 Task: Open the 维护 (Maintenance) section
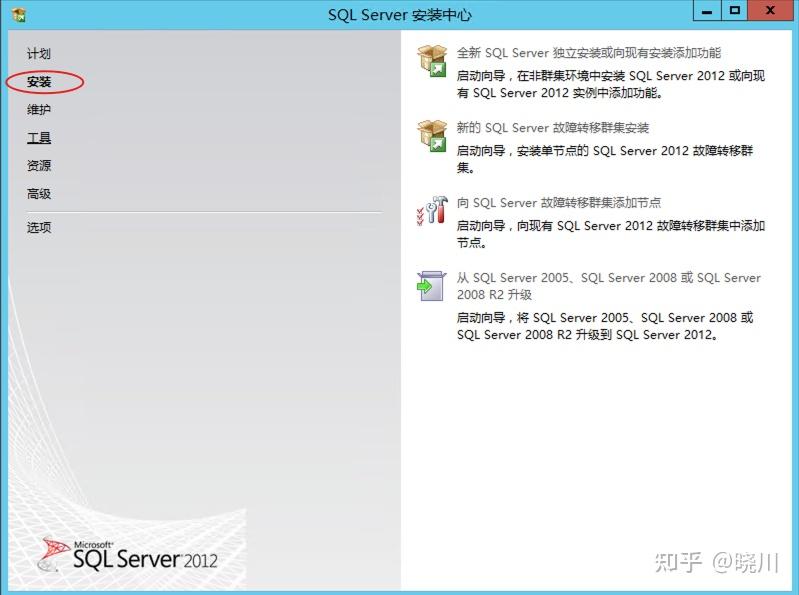pos(39,110)
